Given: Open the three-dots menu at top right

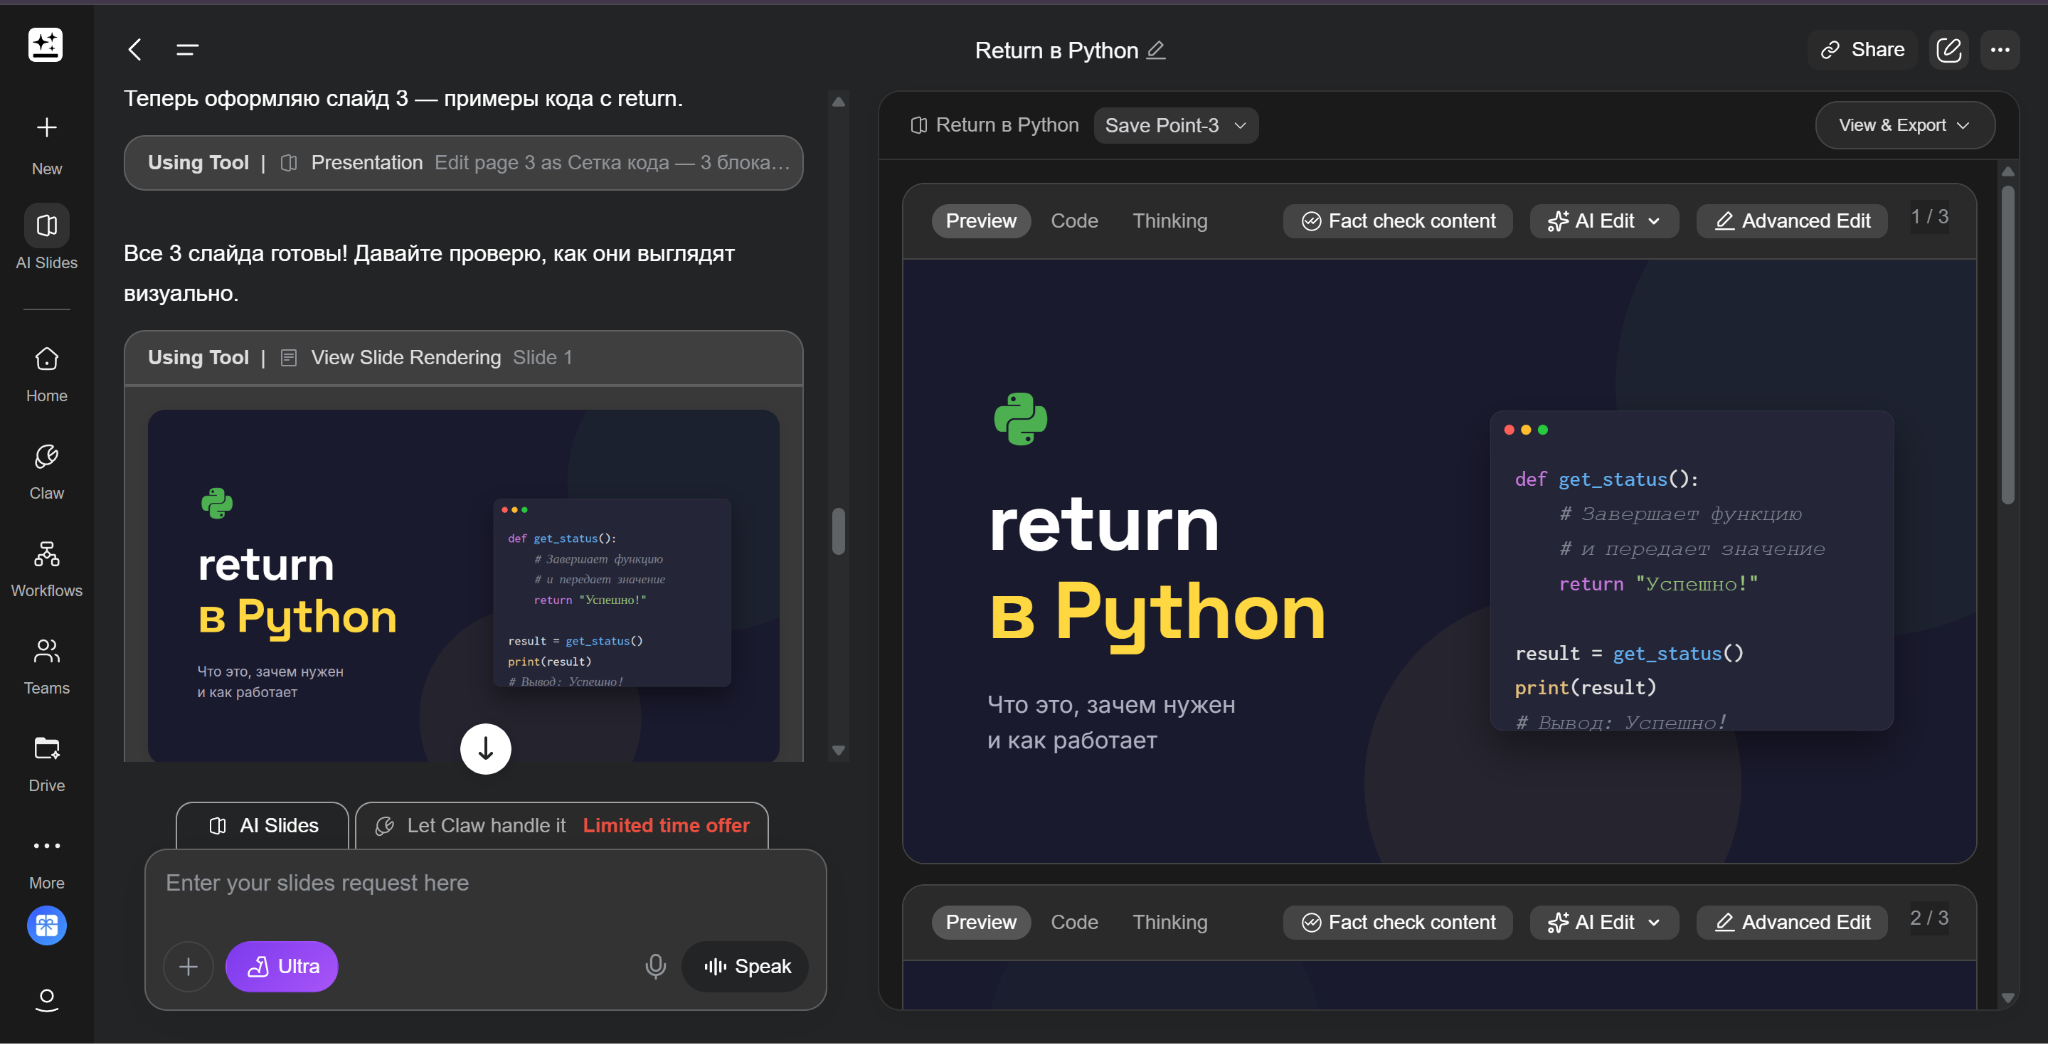Looking at the screenshot, I should 2000,50.
